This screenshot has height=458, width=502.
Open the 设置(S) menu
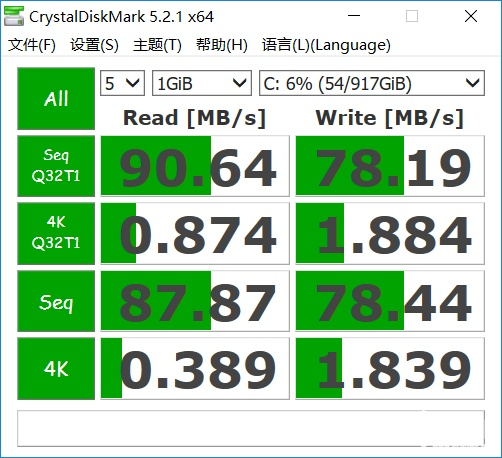[x=94, y=45]
